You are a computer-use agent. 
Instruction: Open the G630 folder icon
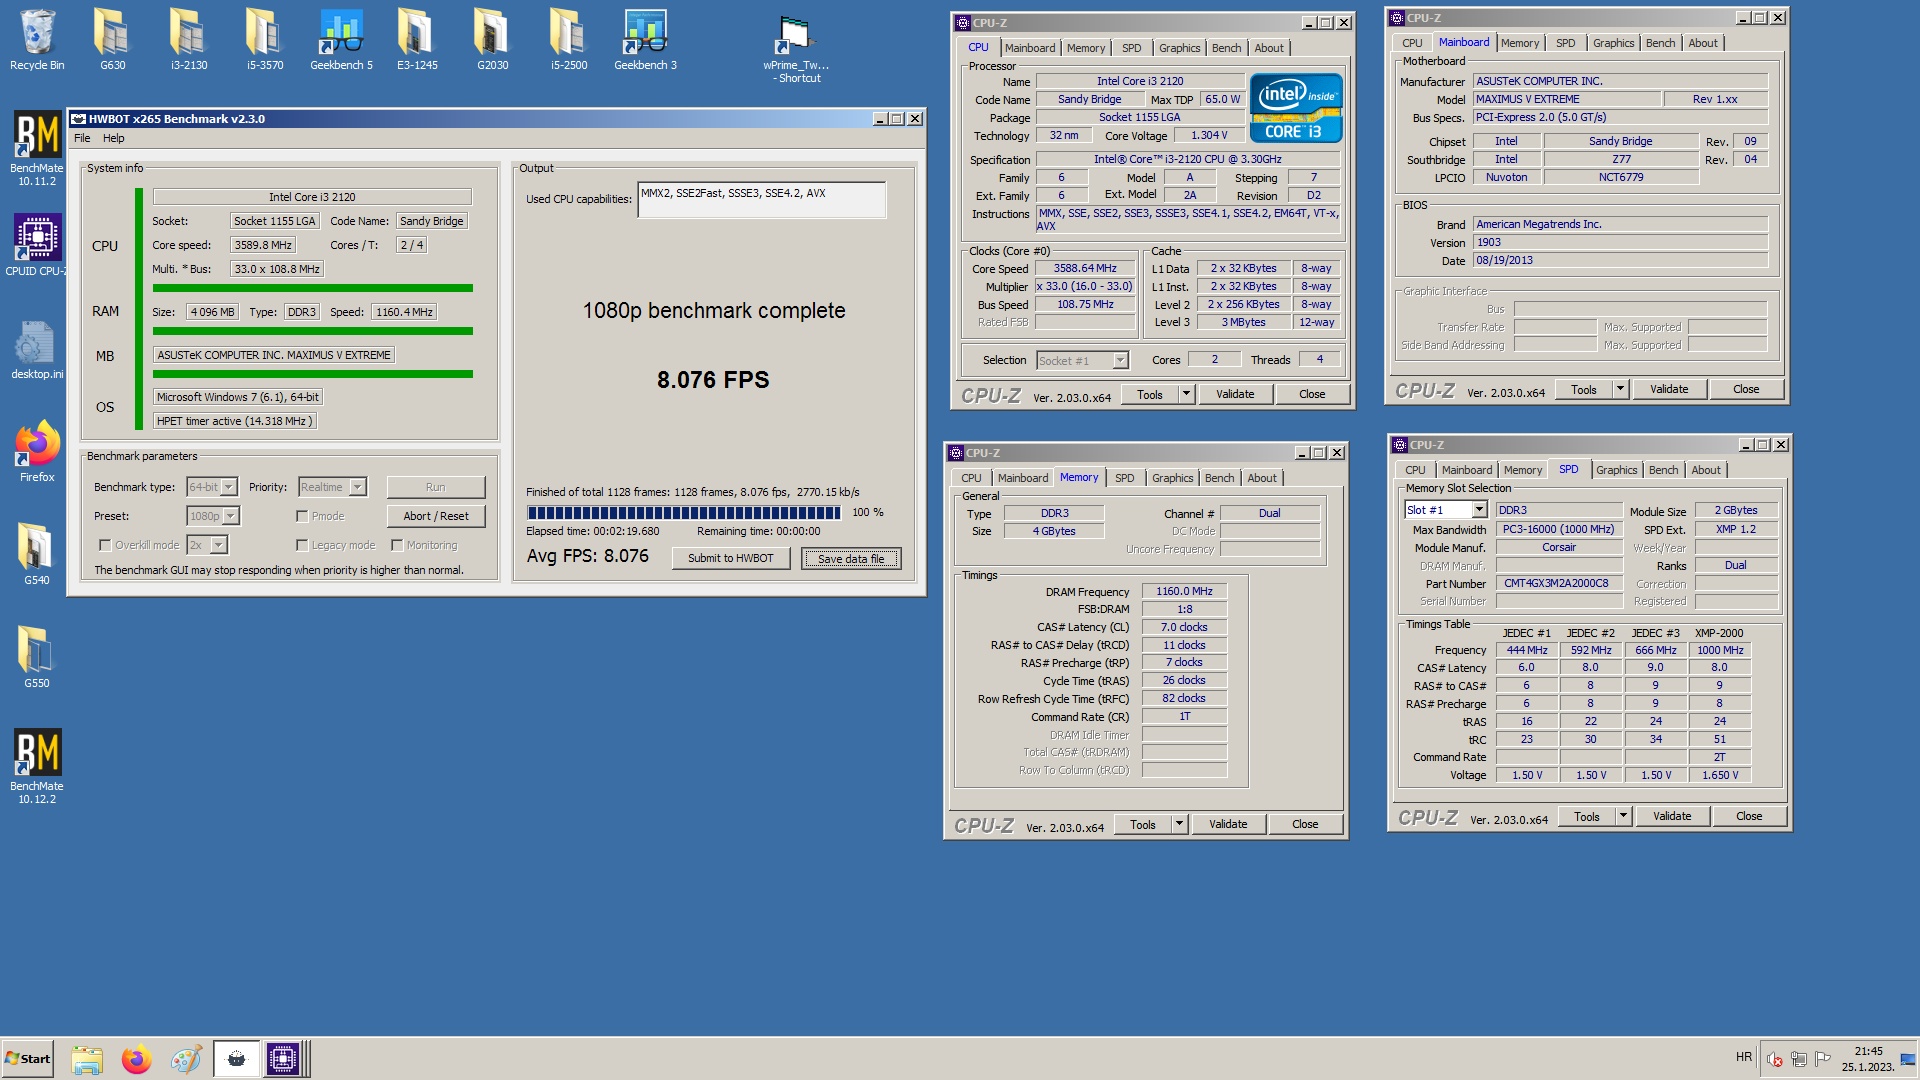click(112, 40)
